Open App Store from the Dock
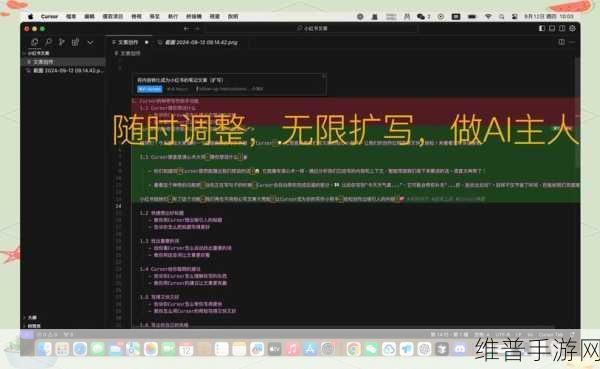Image resolution: width=600 pixels, height=369 pixels. coord(310,349)
